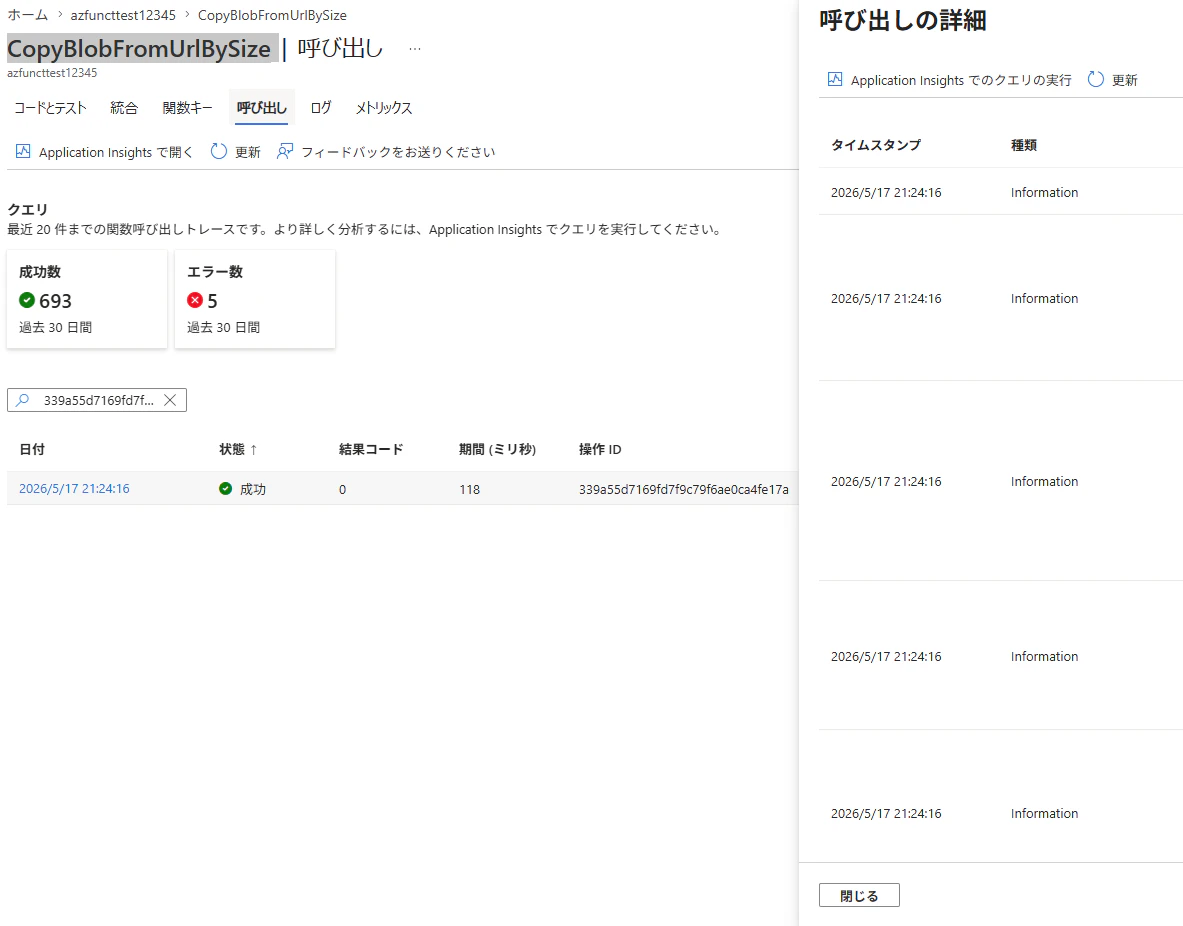Viewport: 1183px width, 926px height.
Task: Click Application Insights で開く button
Action: tap(105, 152)
